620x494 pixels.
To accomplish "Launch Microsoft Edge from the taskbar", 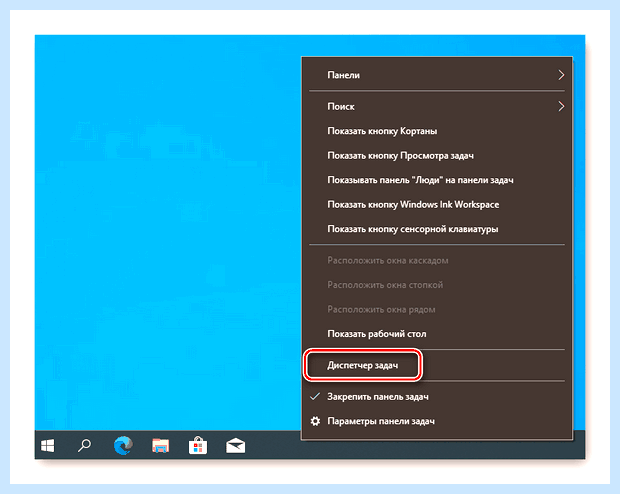I will (x=123, y=445).
